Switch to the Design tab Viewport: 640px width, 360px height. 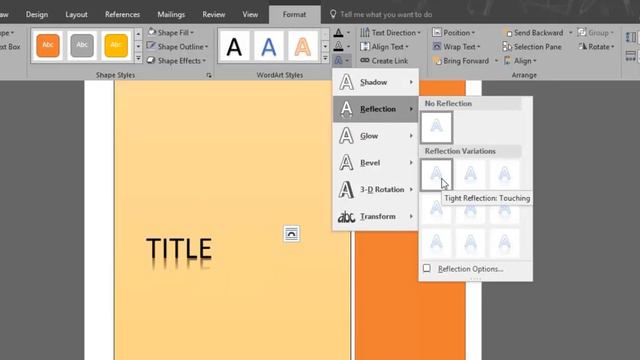(37, 14)
